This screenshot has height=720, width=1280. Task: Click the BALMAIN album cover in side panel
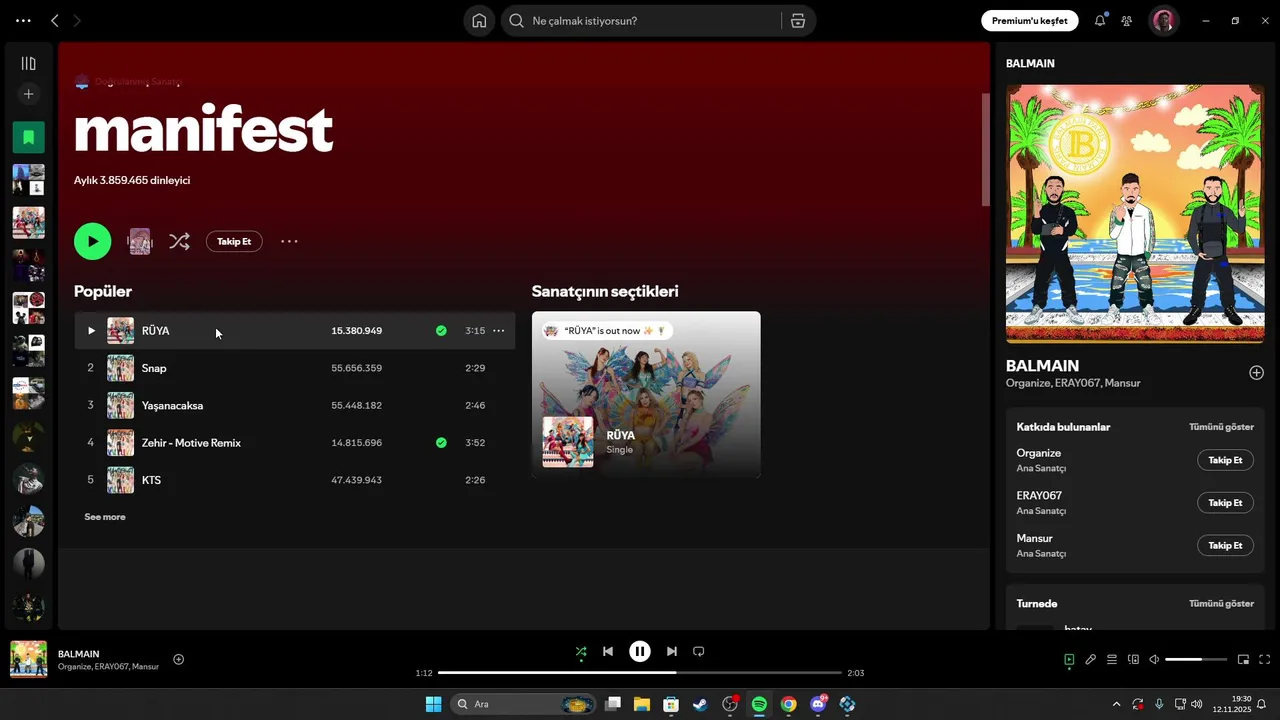tap(1135, 214)
